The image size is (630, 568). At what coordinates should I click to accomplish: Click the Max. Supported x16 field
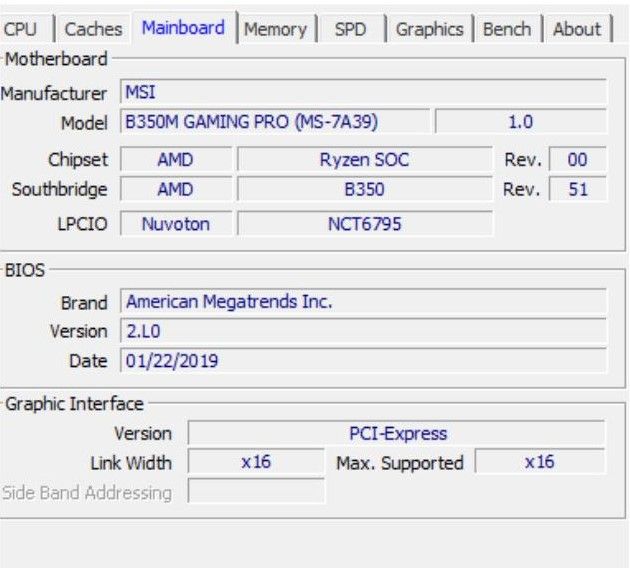540,462
